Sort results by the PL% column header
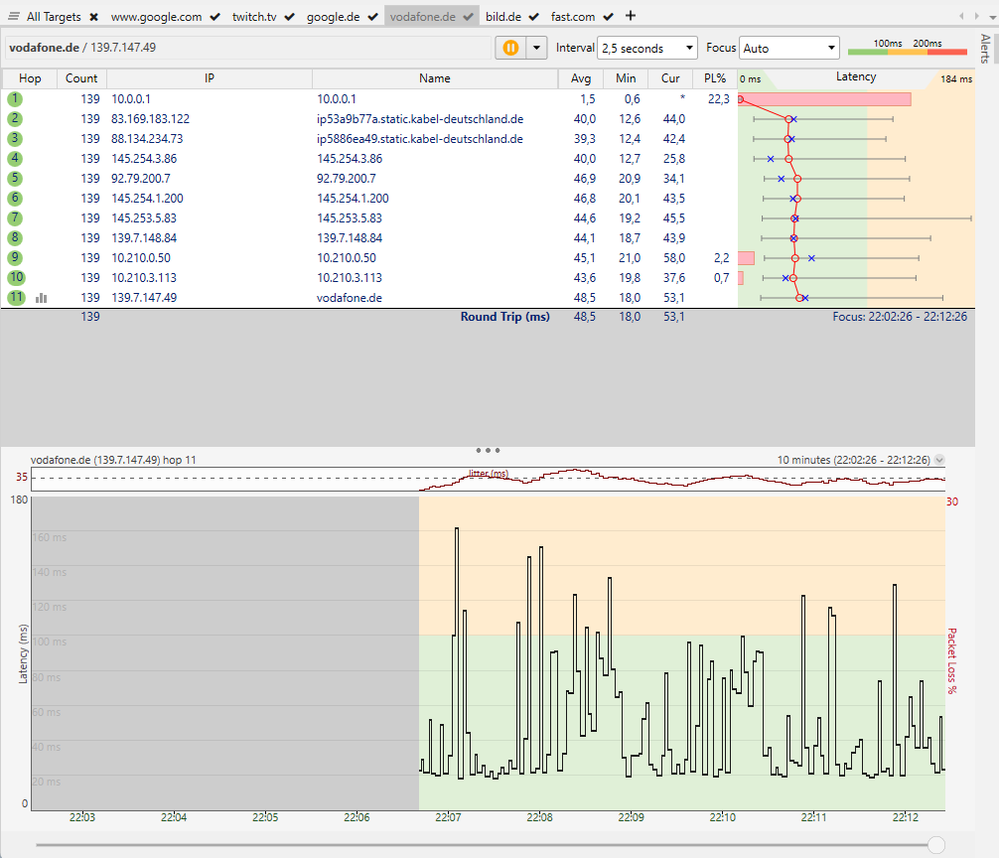Image resolution: width=999 pixels, height=858 pixels. tap(713, 78)
